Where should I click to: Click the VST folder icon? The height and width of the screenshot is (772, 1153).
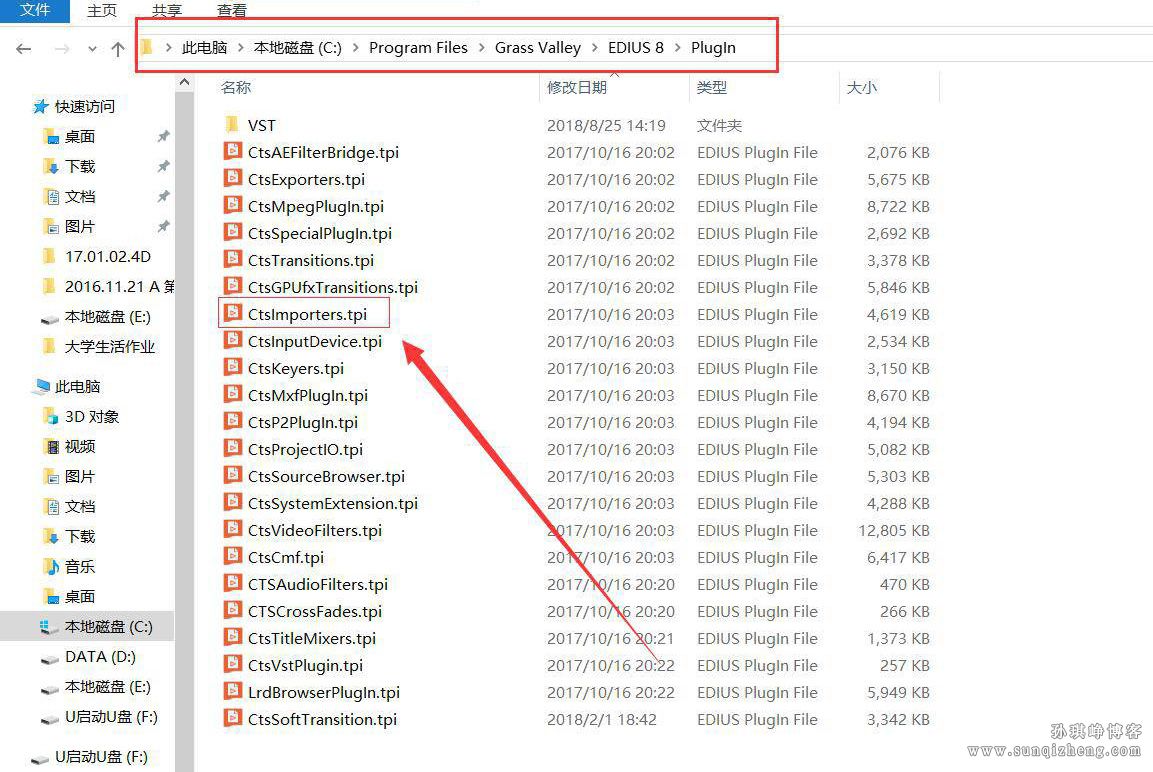[232, 124]
